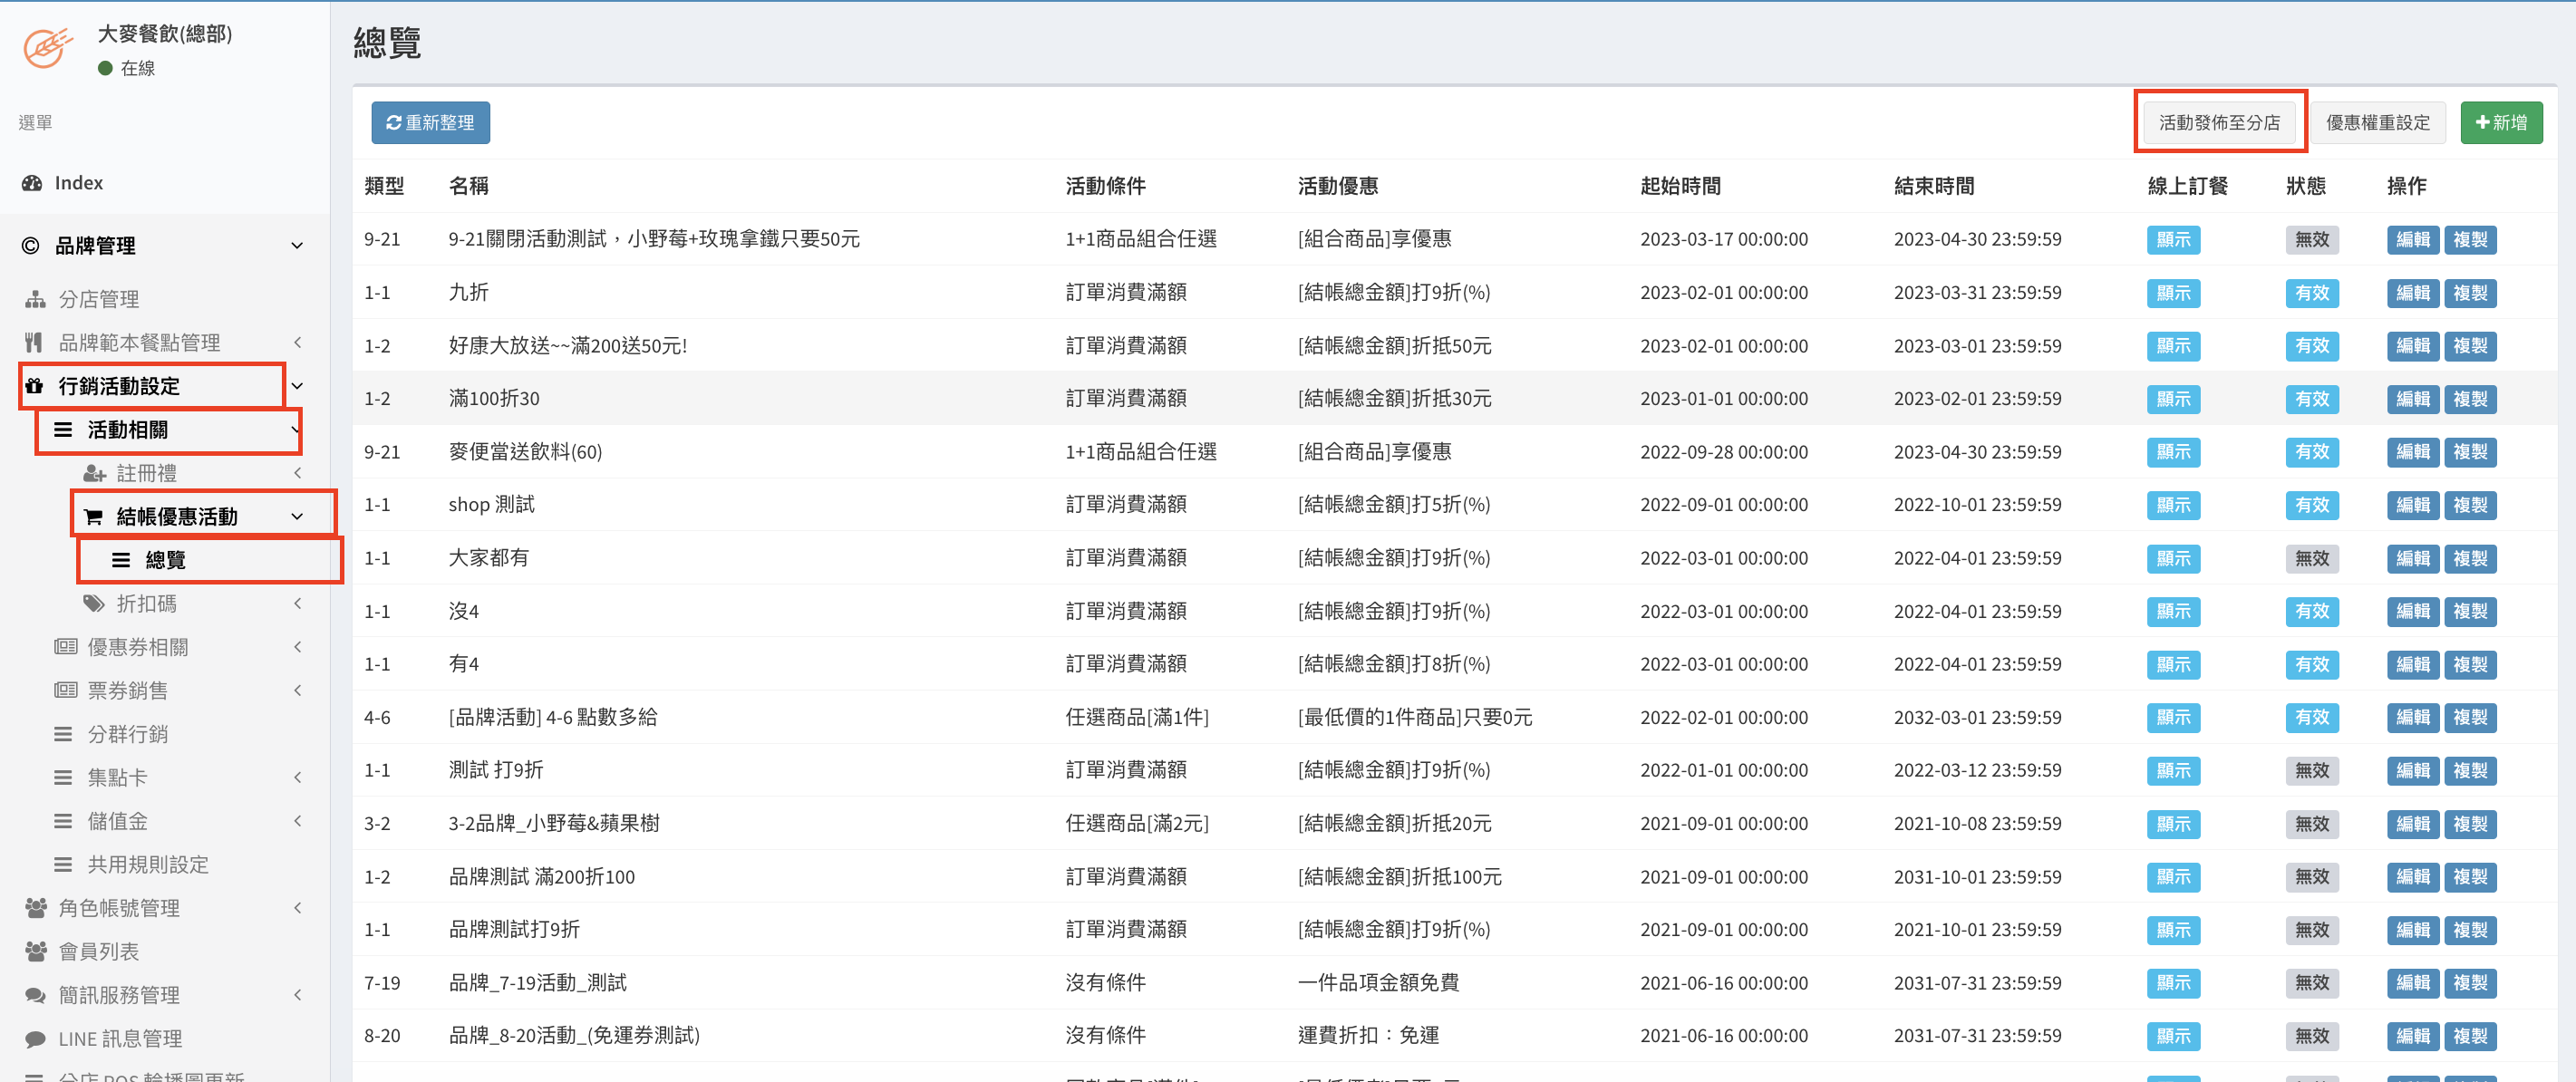Click 編輯 for 麥便當送飲料(60) row

coord(2412,452)
